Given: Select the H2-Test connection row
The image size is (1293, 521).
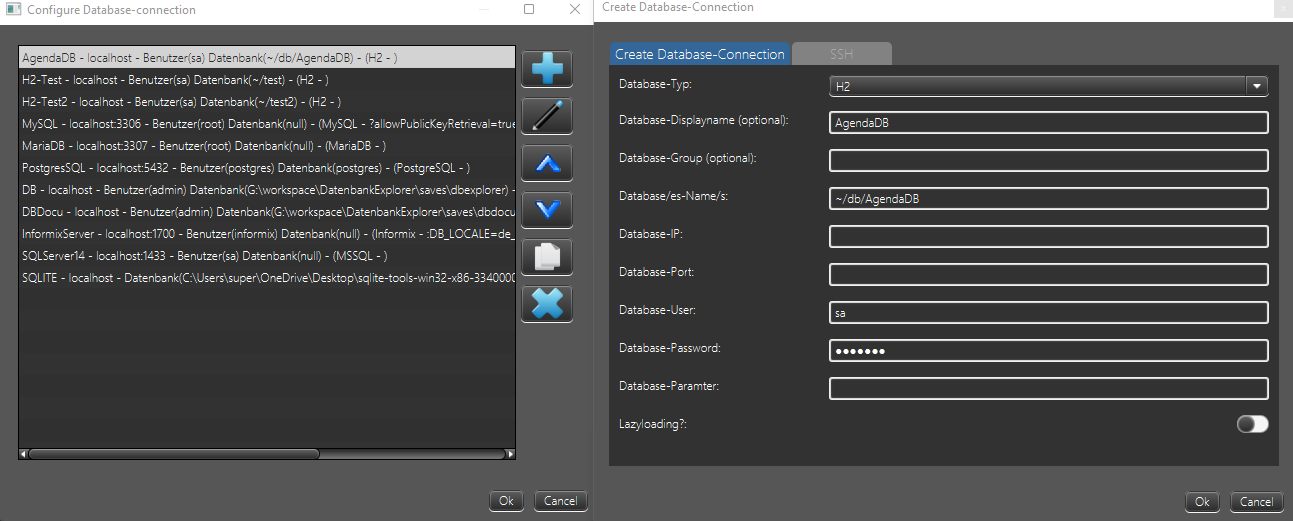Looking at the screenshot, I should click(x=267, y=80).
